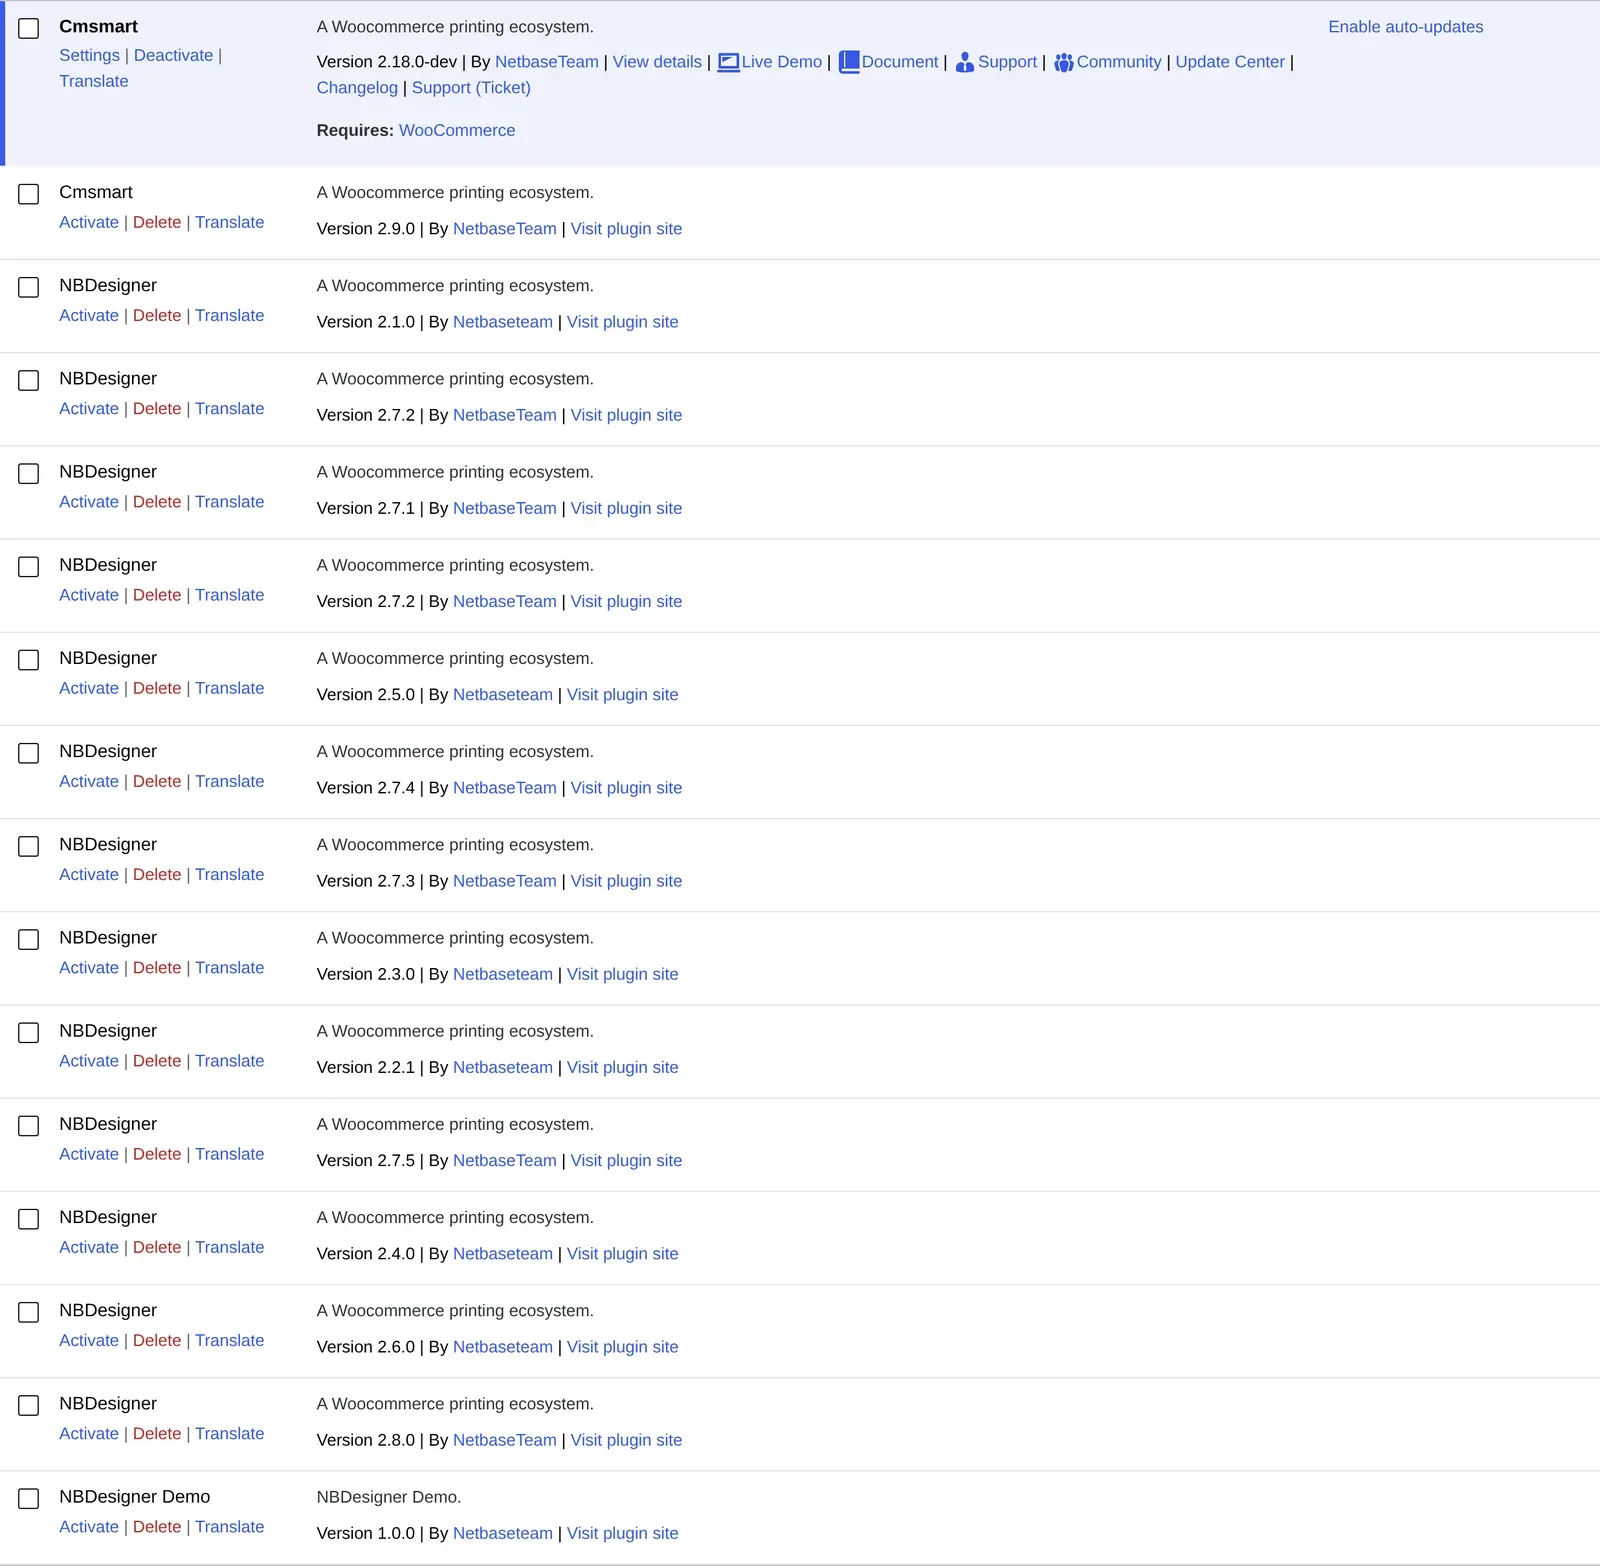The width and height of the screenshot is (1600, 1566).
Task: Deactivate the active Cmsmart plugin
Action: (x=173, y=56)
